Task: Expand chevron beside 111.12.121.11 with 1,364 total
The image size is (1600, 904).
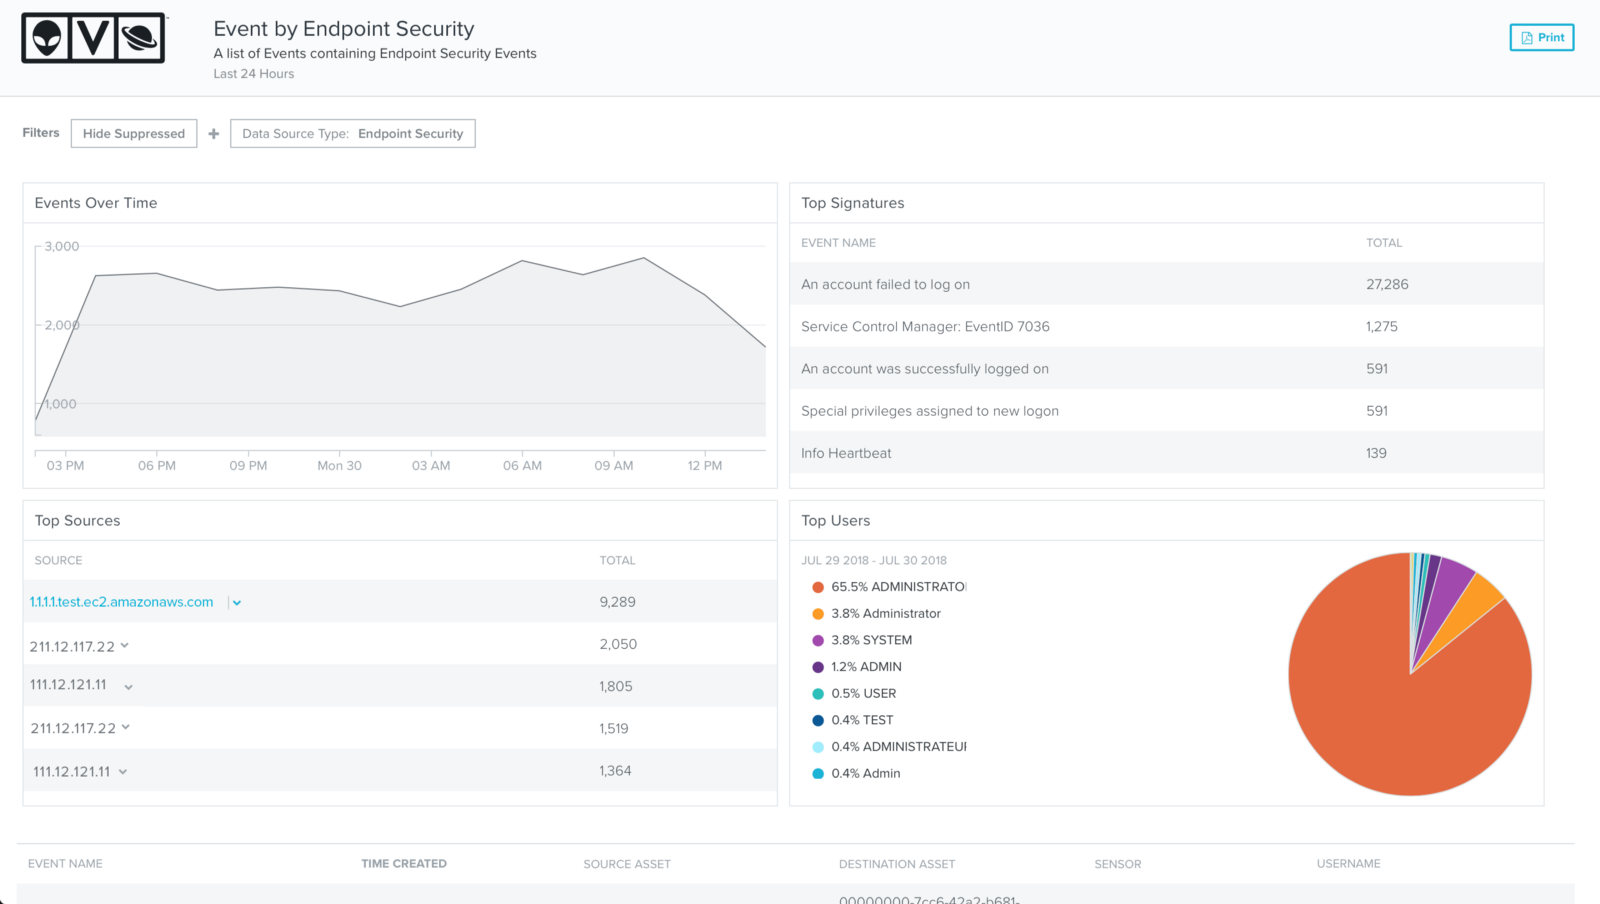Action: pos(123,772)
